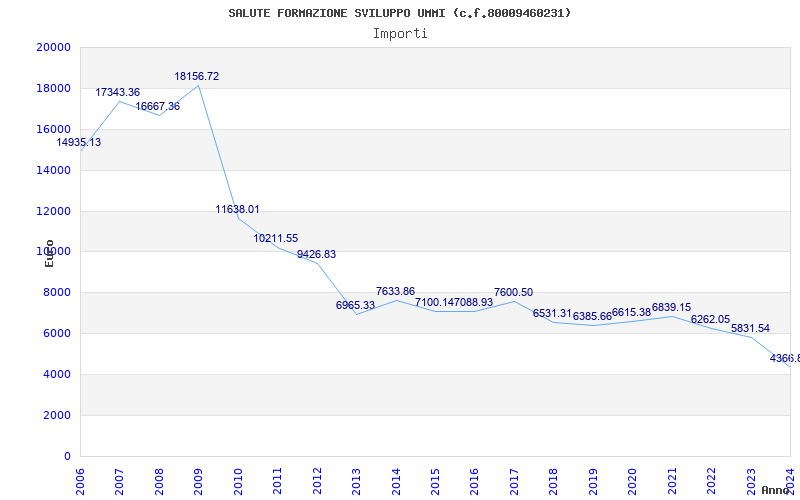The image size is (800, 500).
Task: Click the 2021 year axis label
Action: pos(672,482)
